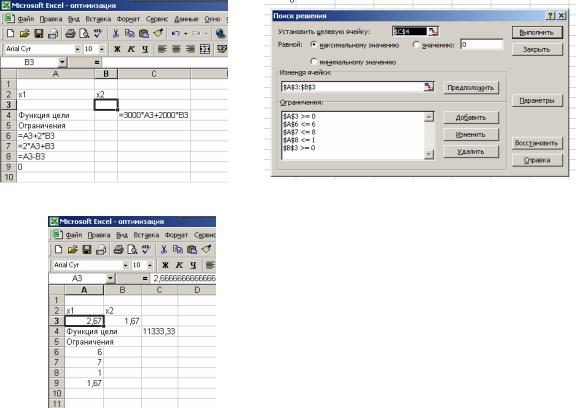
Task: Click Изменить constraint button
Action: 471,134
